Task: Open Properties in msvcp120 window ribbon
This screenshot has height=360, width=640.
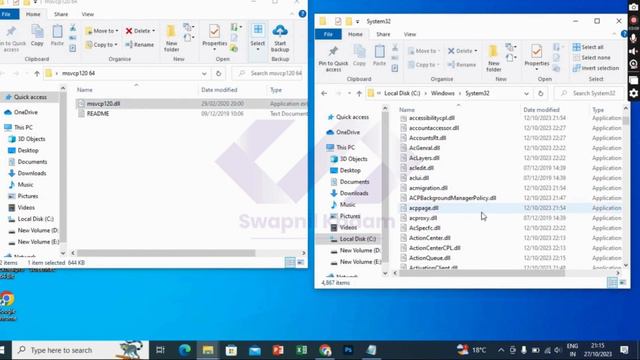Action: coord(215,37)
